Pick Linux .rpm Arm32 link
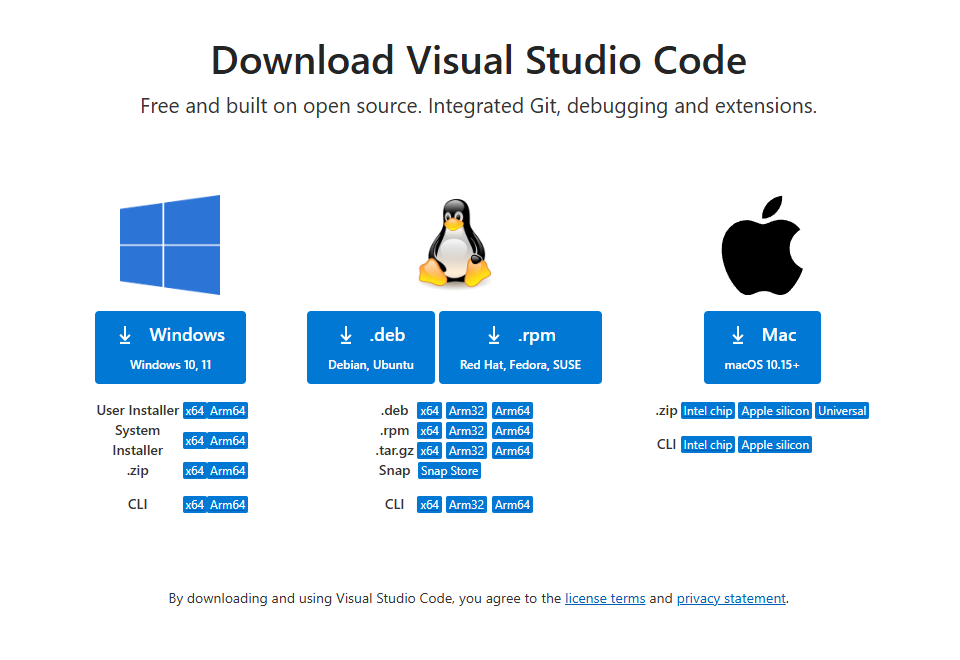 click(x=467, y=431)
